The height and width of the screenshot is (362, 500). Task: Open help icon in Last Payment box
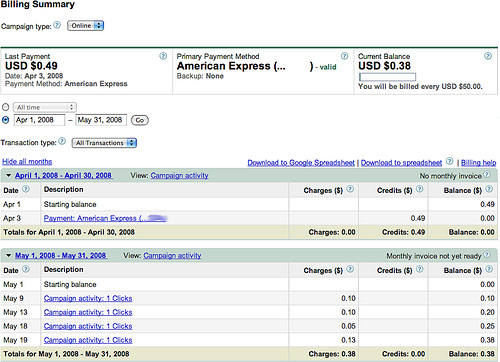click(163, 56)
